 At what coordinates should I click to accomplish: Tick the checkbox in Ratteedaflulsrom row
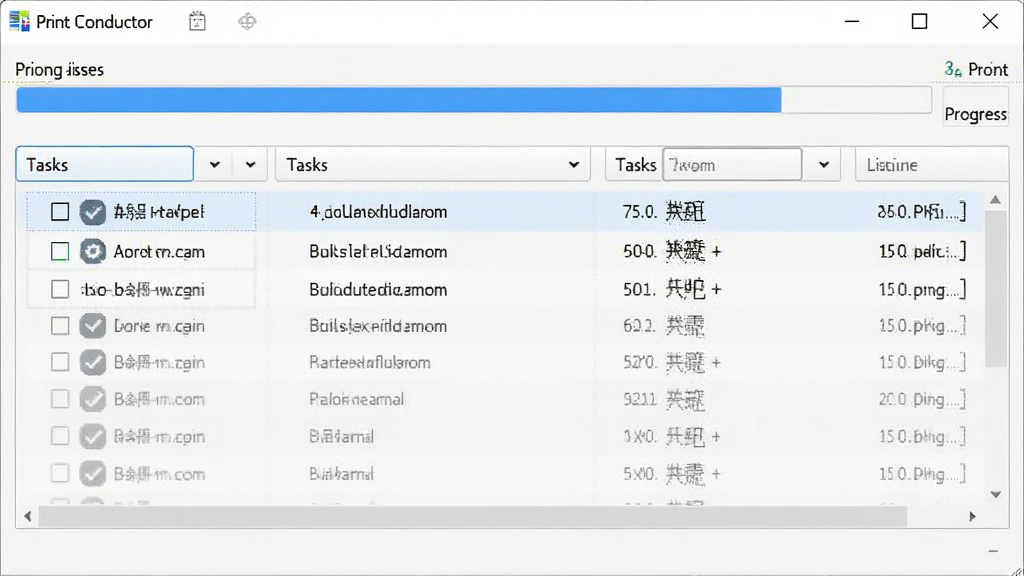pyautogui.click(x=60, y=362)
